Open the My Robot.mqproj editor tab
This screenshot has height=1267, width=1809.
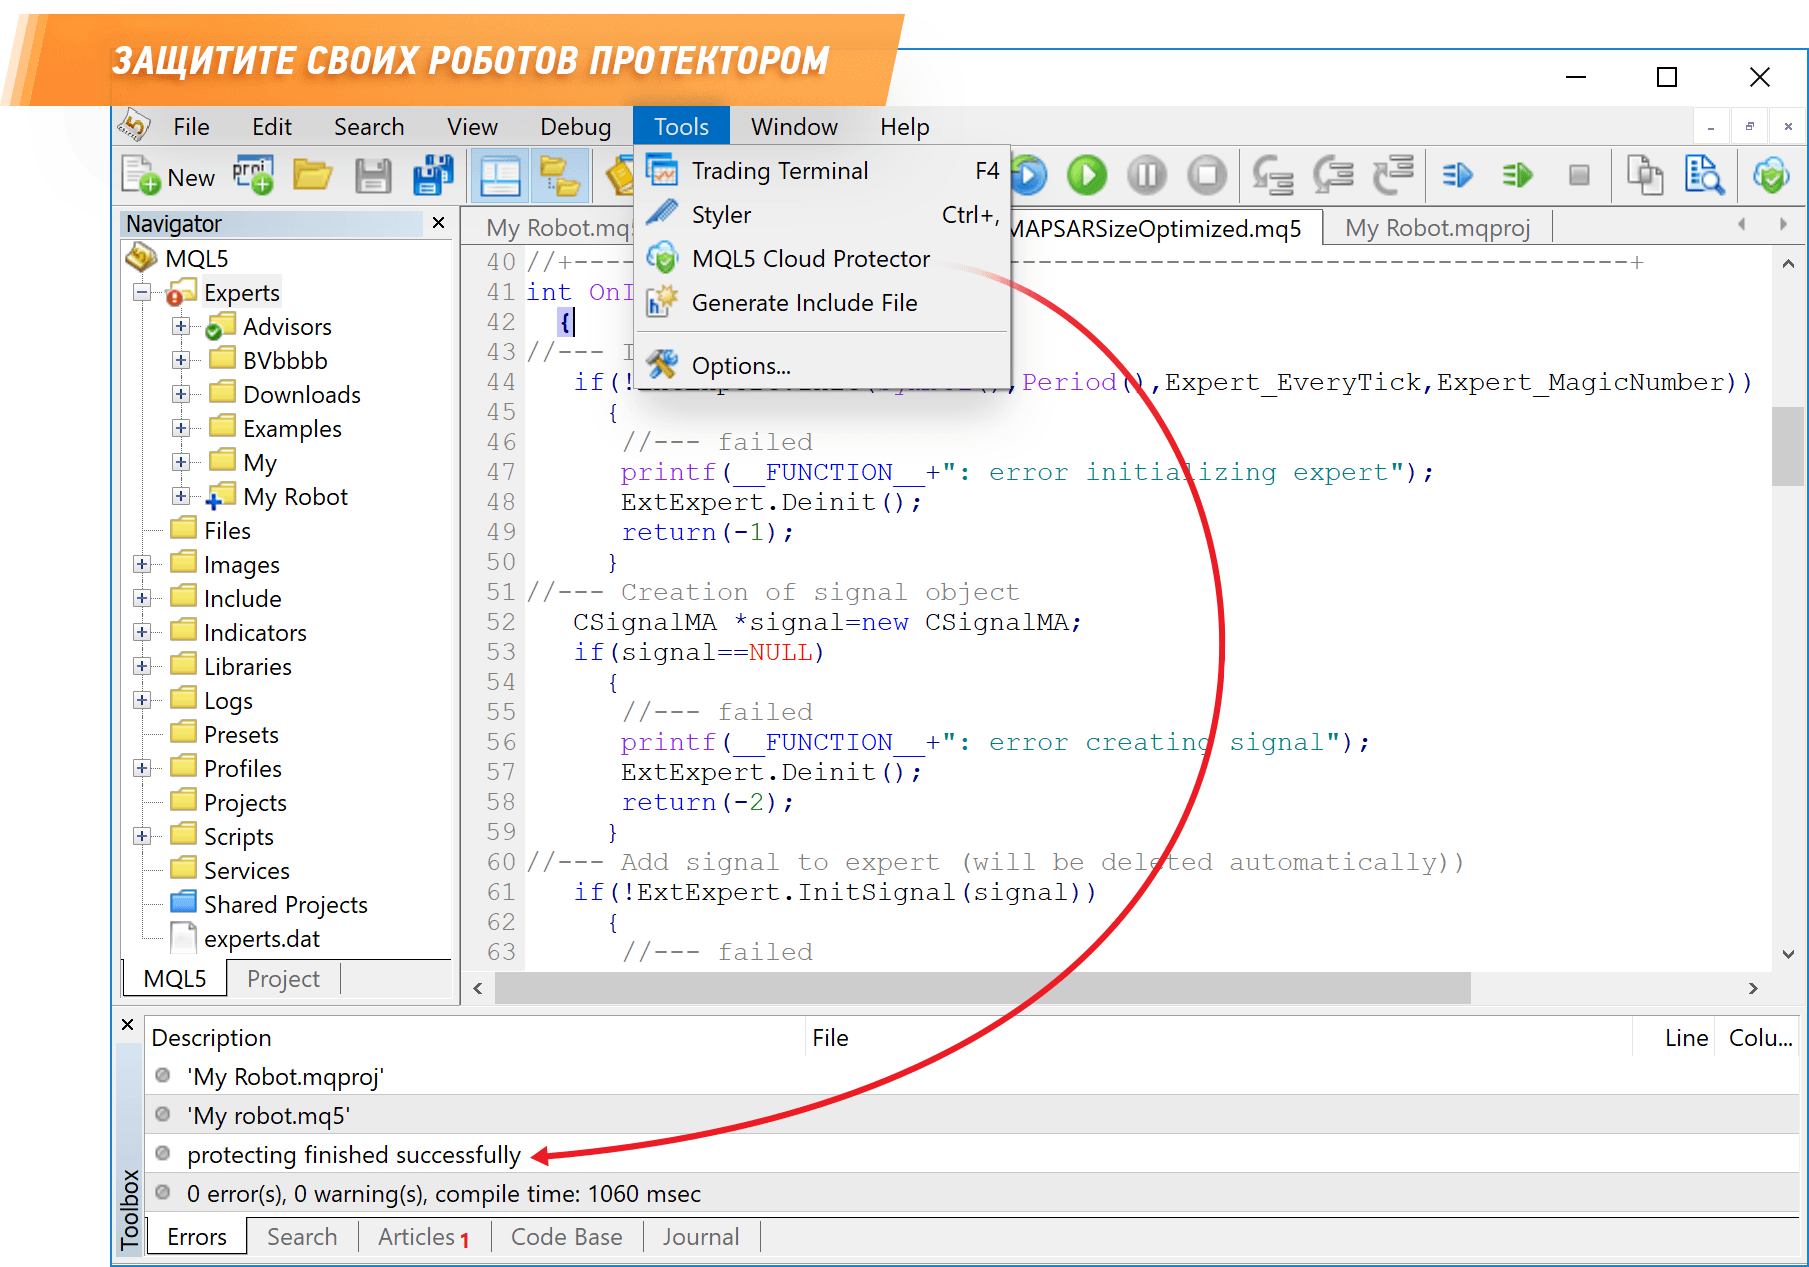tap(1437, 228)
